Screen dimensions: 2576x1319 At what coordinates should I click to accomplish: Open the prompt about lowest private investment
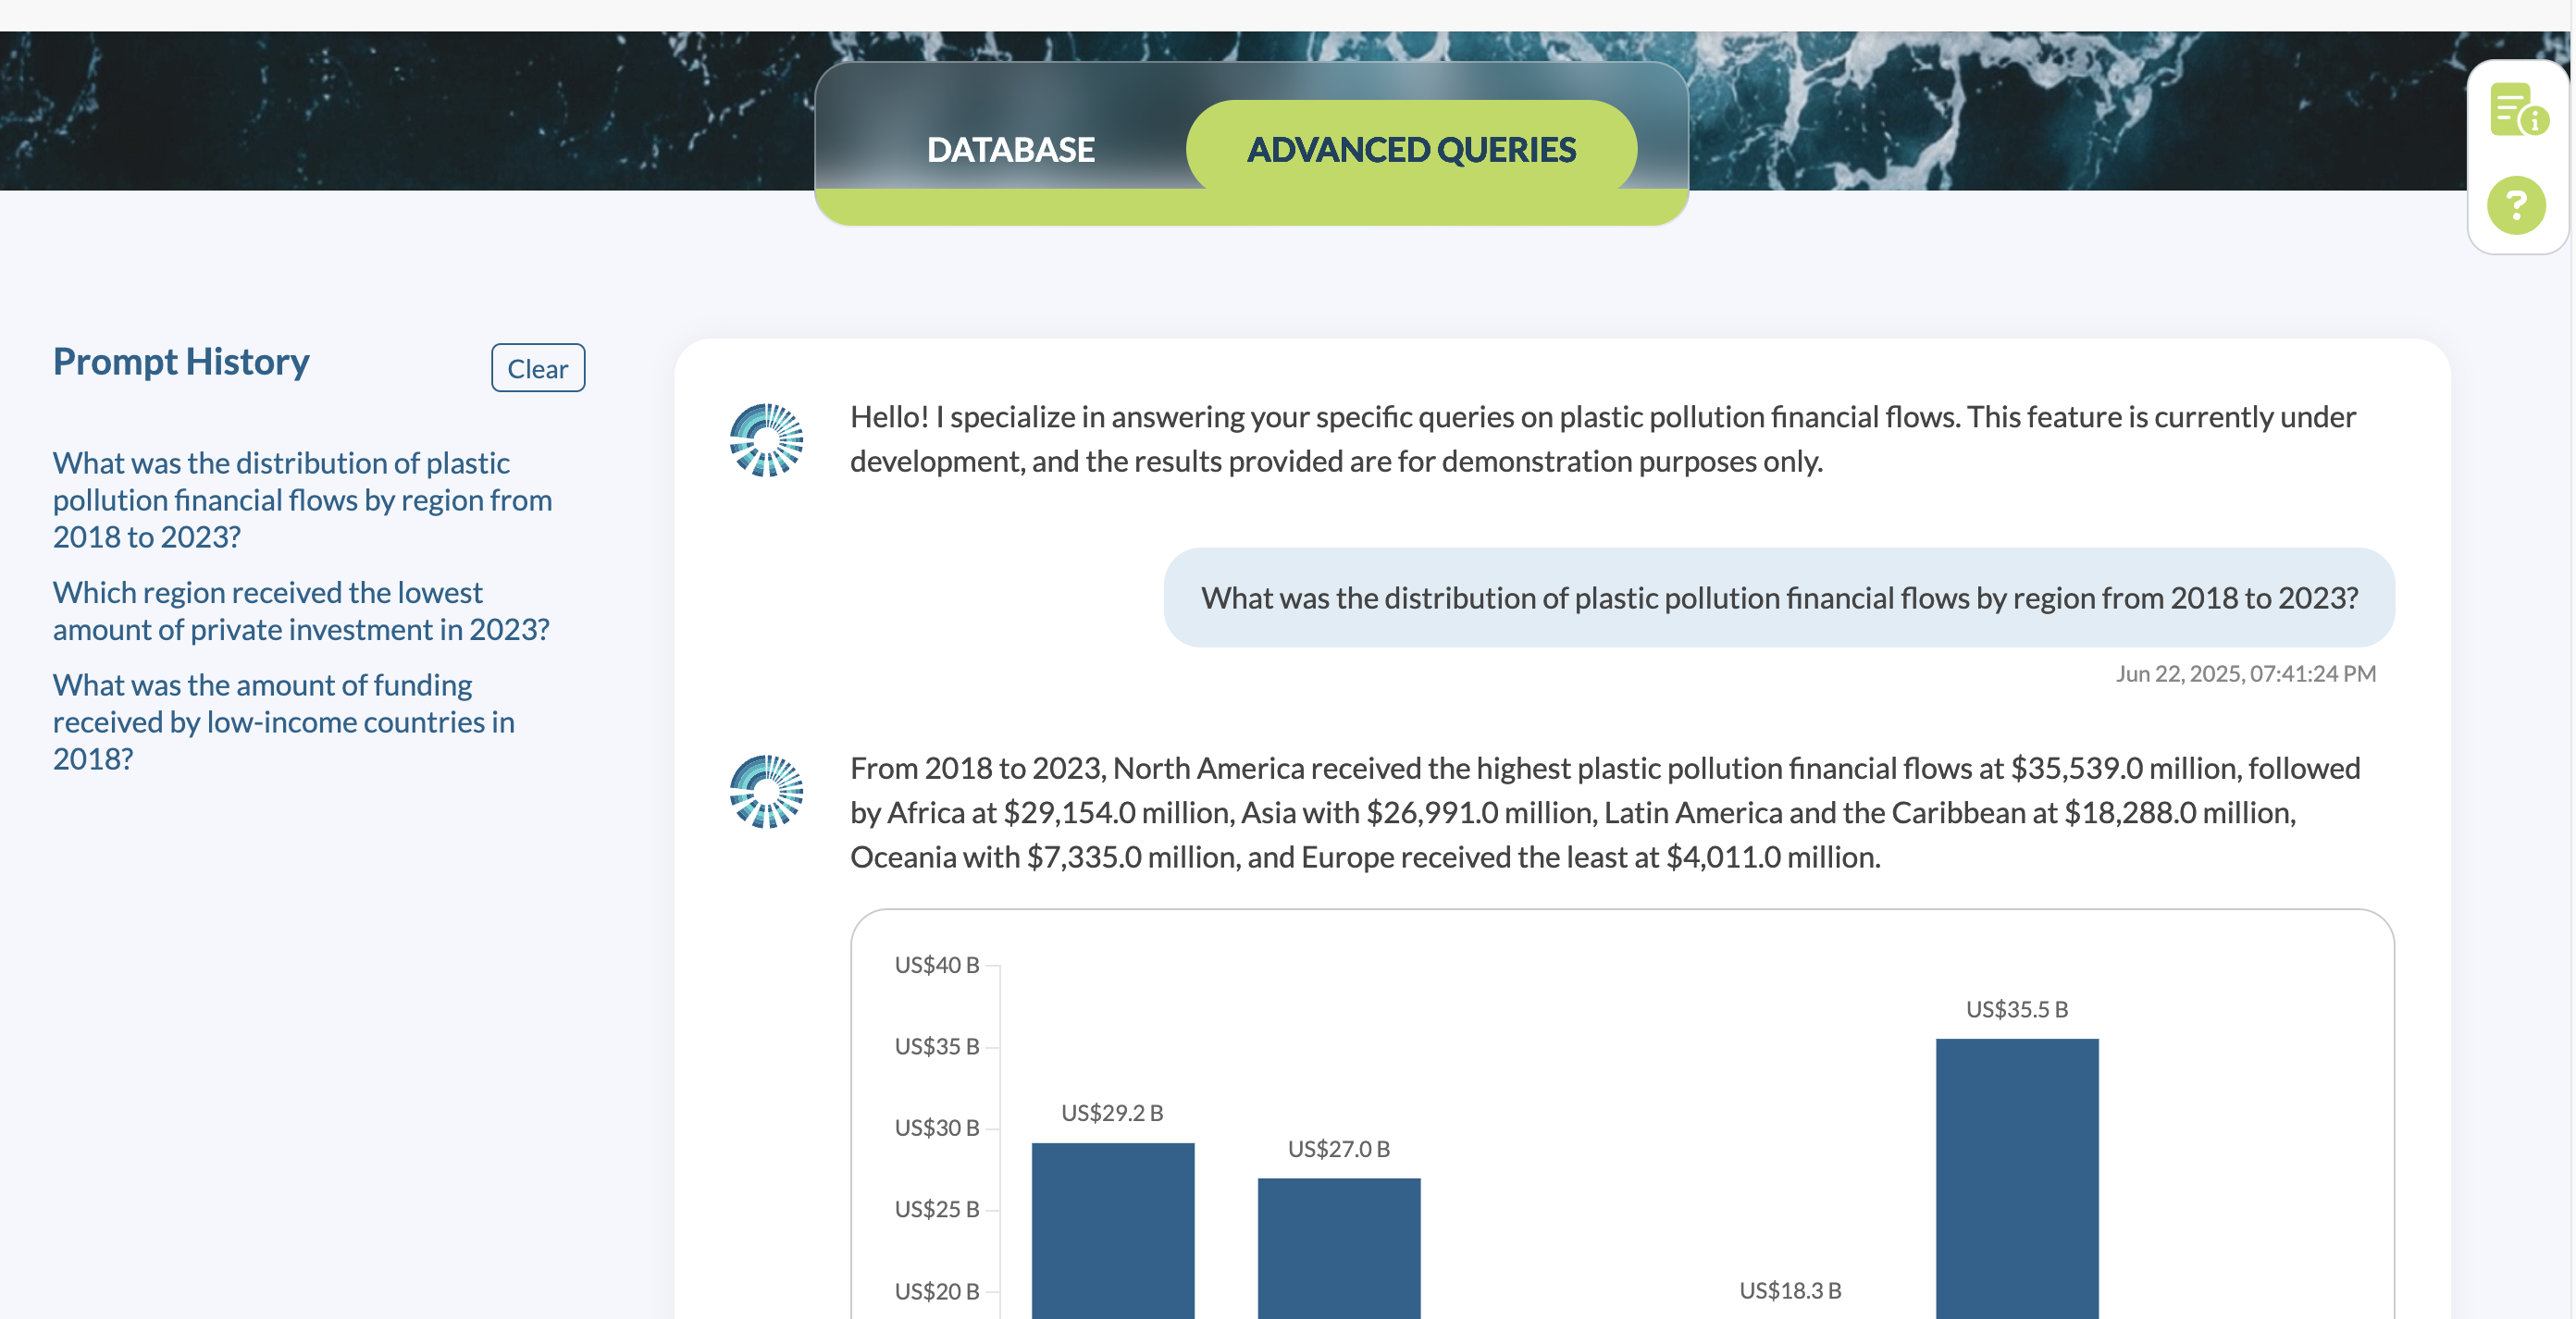(301, 611)
